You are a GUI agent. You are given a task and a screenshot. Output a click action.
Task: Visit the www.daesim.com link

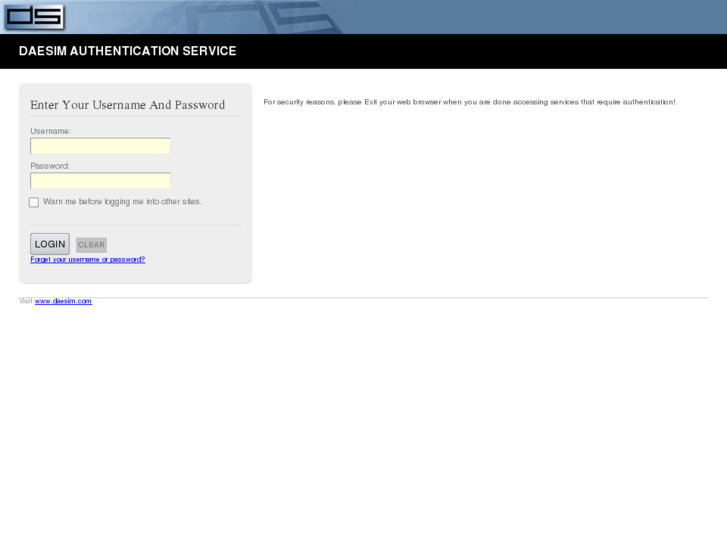[x=63, y=301]
